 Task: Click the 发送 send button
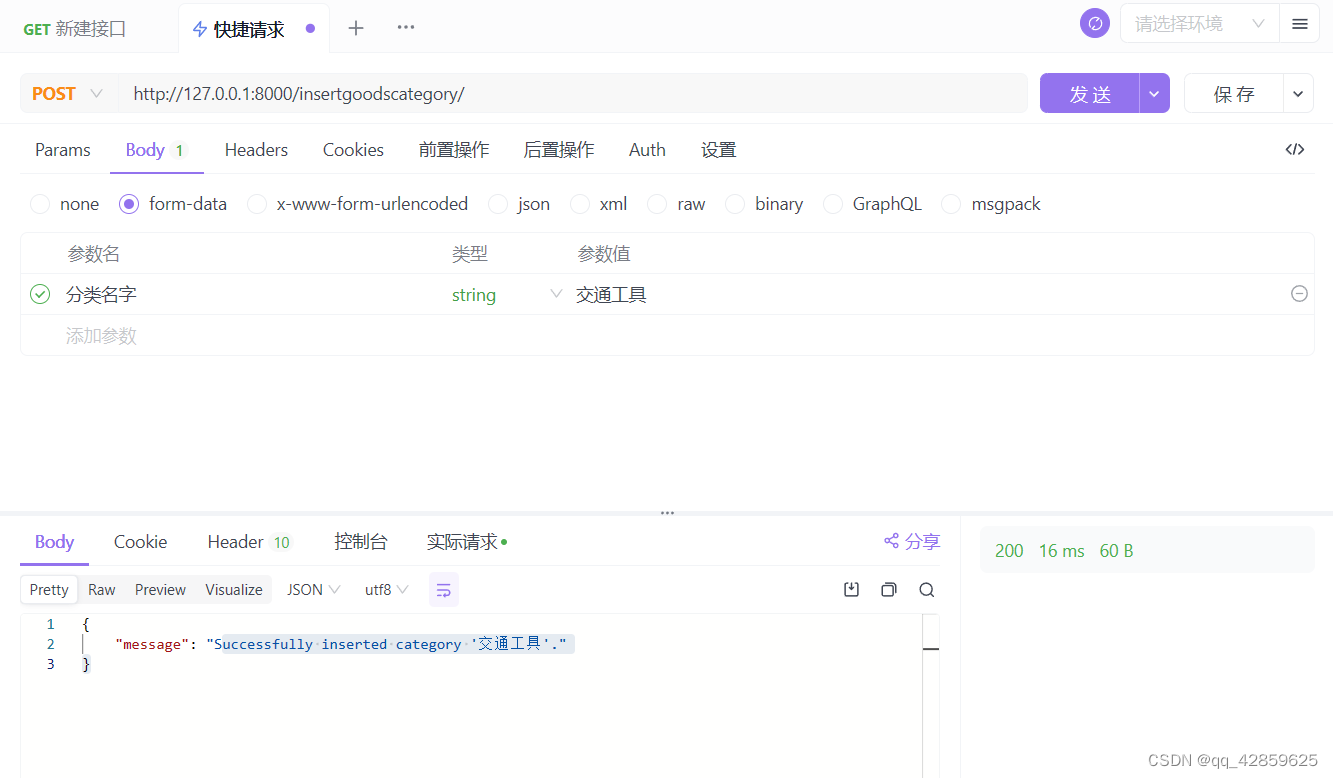pos(1090,93)
